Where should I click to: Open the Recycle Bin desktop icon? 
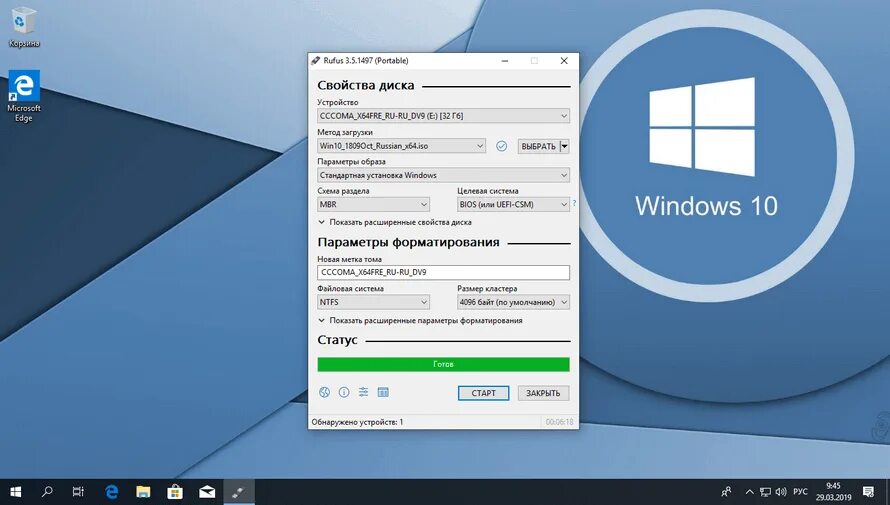pos(24,28)
